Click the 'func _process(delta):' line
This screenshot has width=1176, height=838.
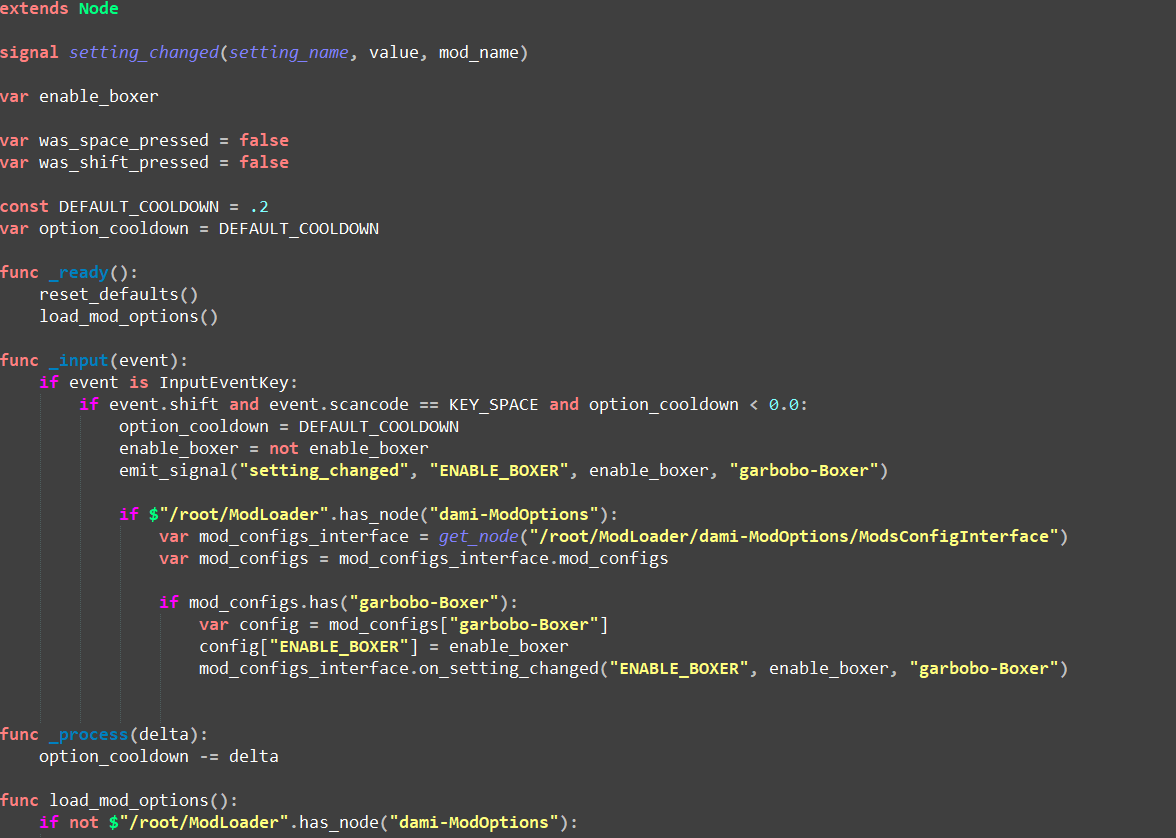click(x=104, y=734)
